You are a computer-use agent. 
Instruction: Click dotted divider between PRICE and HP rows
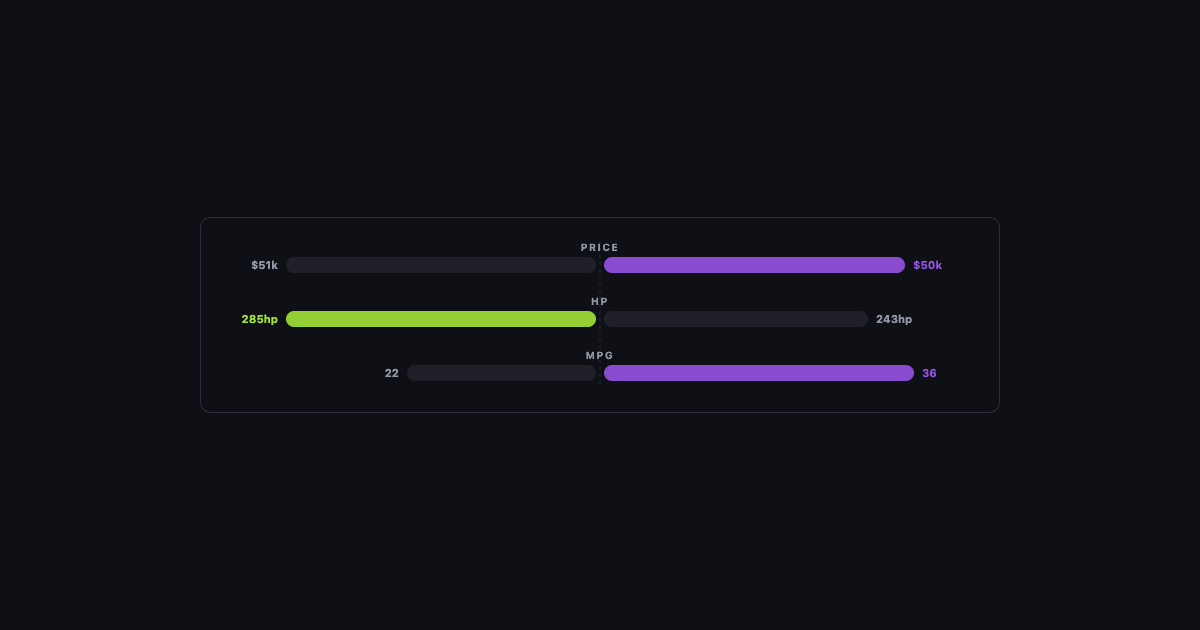600,284
